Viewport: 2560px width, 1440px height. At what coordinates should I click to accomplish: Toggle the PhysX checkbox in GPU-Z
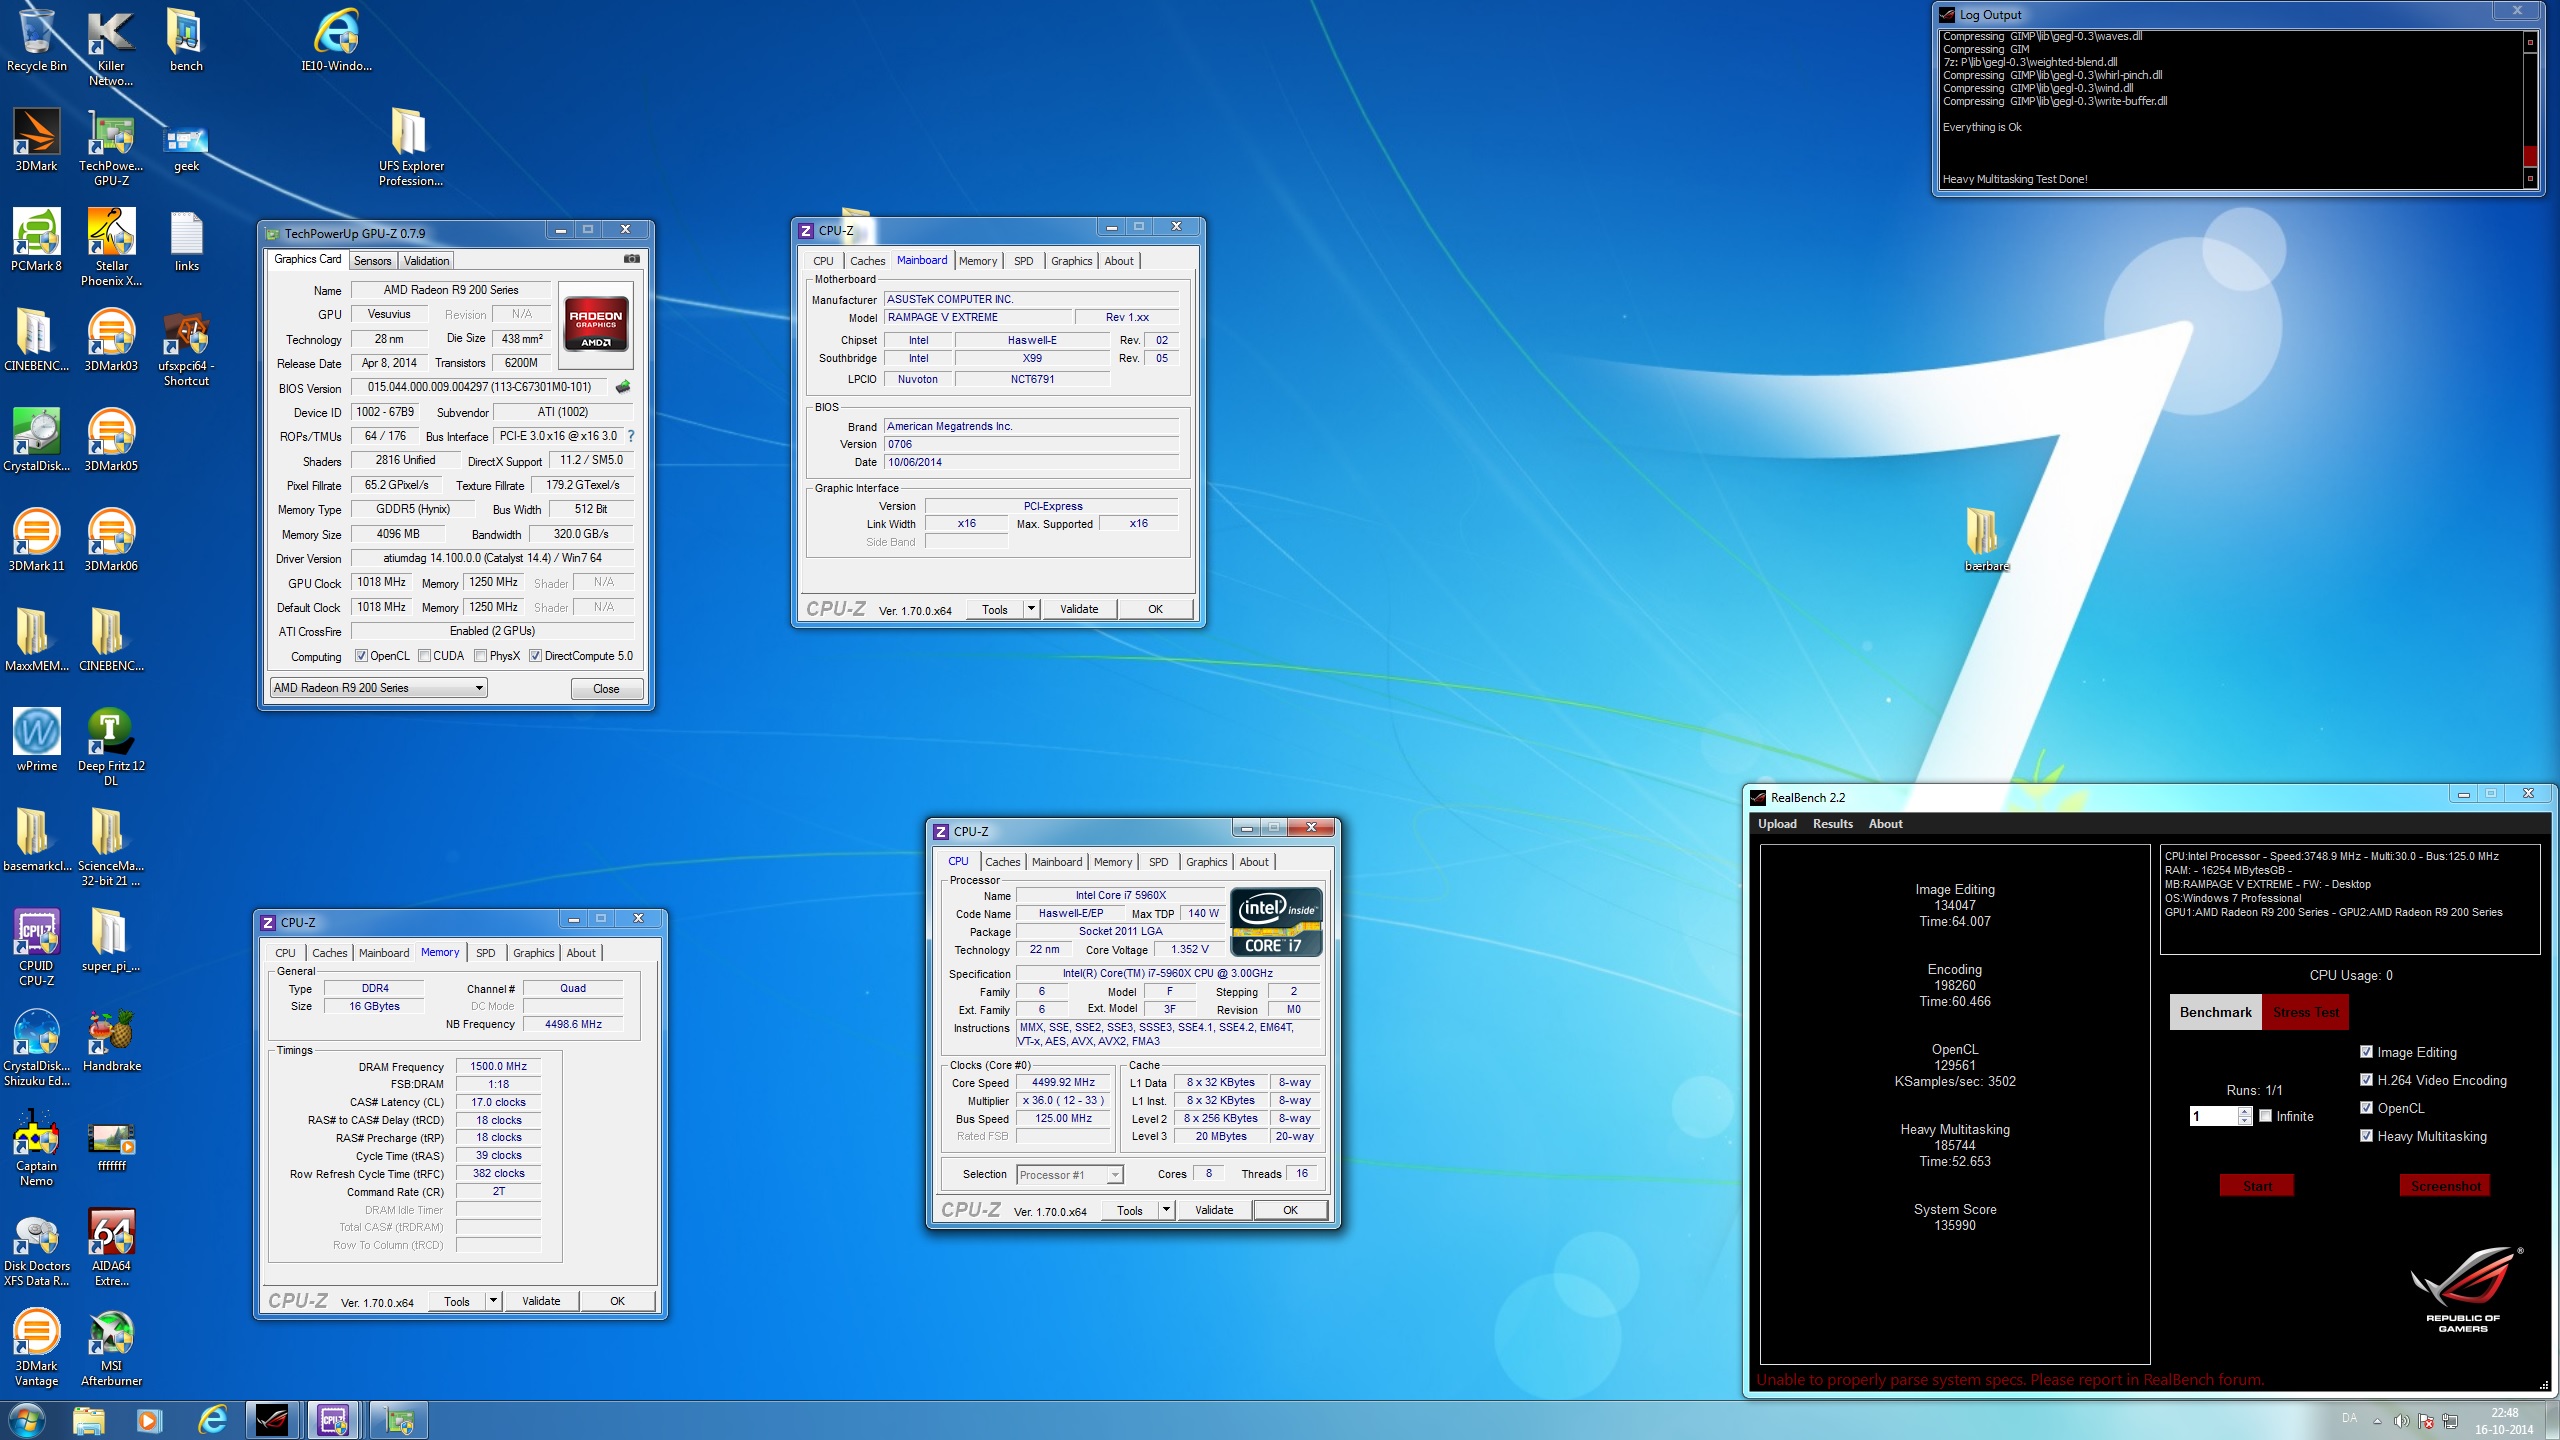coord(481,656)
